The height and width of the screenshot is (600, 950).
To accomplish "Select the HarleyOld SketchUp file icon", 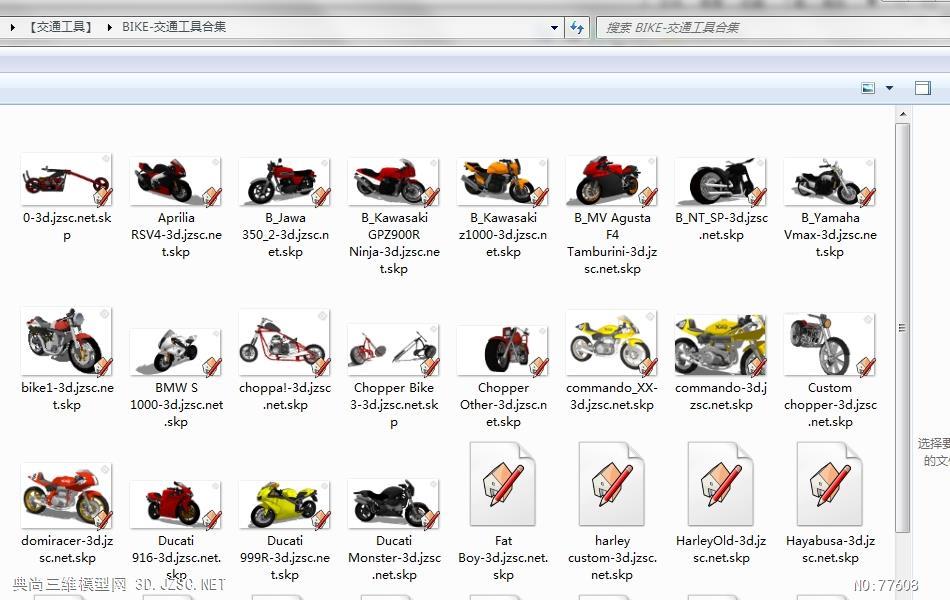I will (x=721, y=484).
